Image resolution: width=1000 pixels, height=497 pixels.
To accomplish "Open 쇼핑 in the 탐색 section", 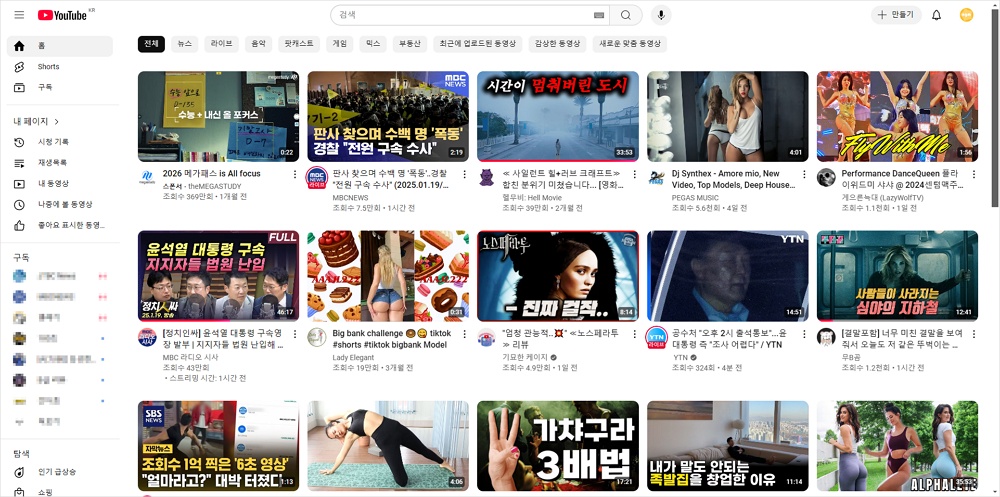I will tap(60, 491).
